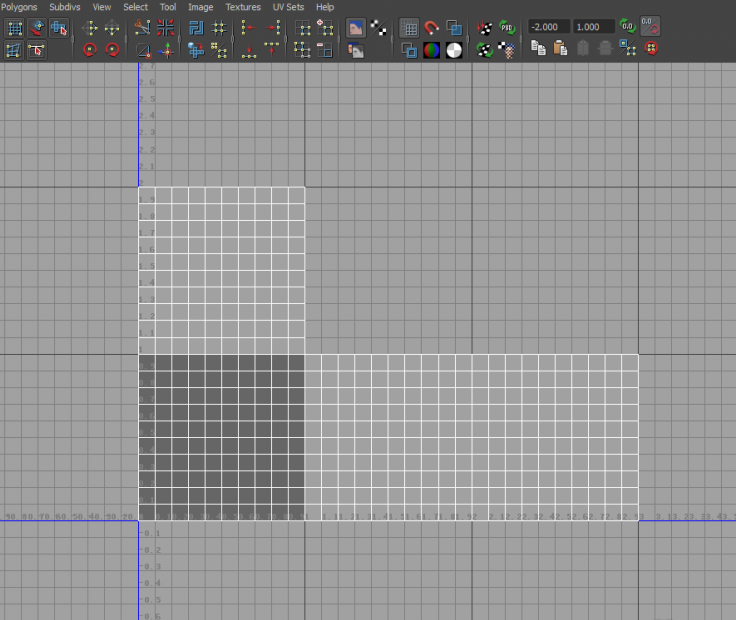Open the Tool menu

point(168,7)
